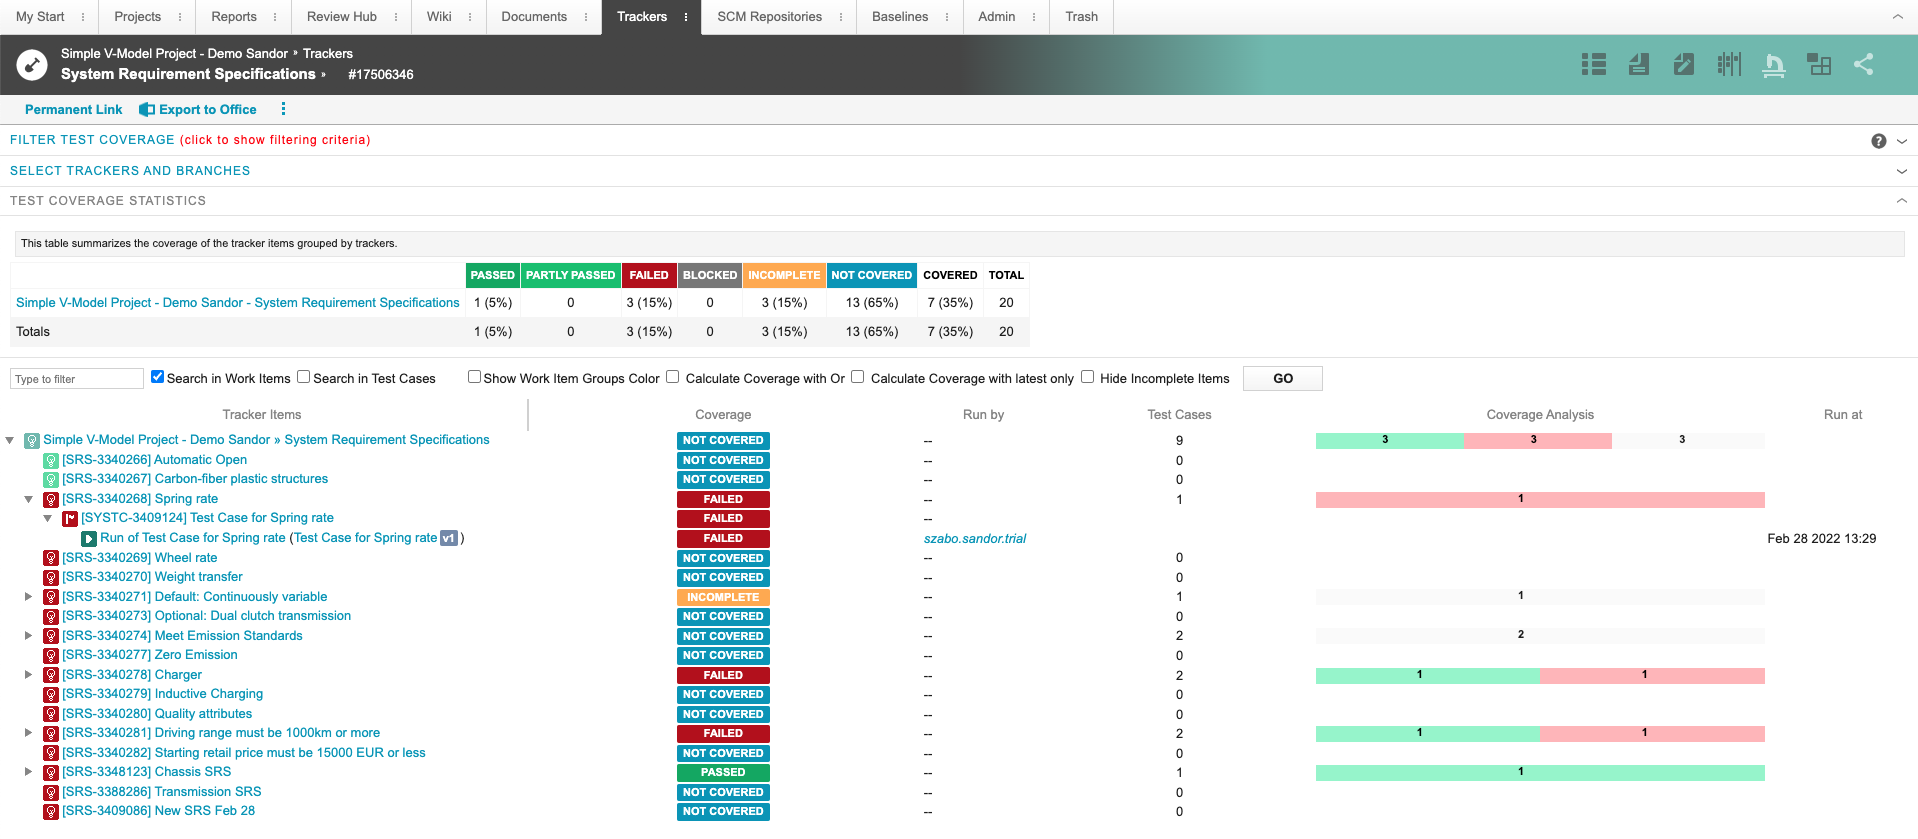Click icon of SRS-3340278 Charger
Viewport: 1918px width, 839px height.
[51, 675]
